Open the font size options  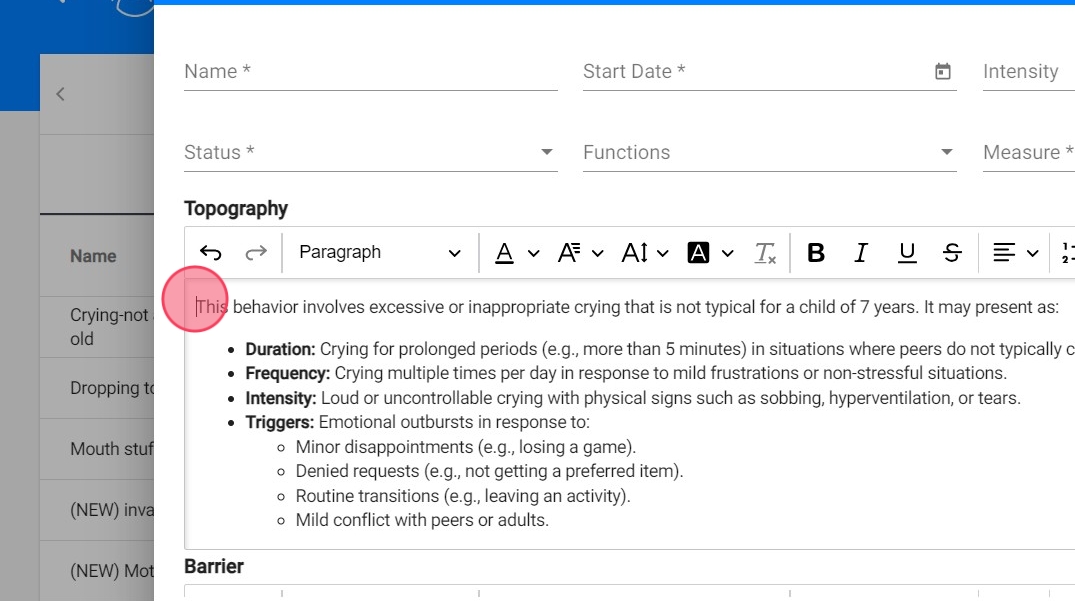[x=645, y=253]
